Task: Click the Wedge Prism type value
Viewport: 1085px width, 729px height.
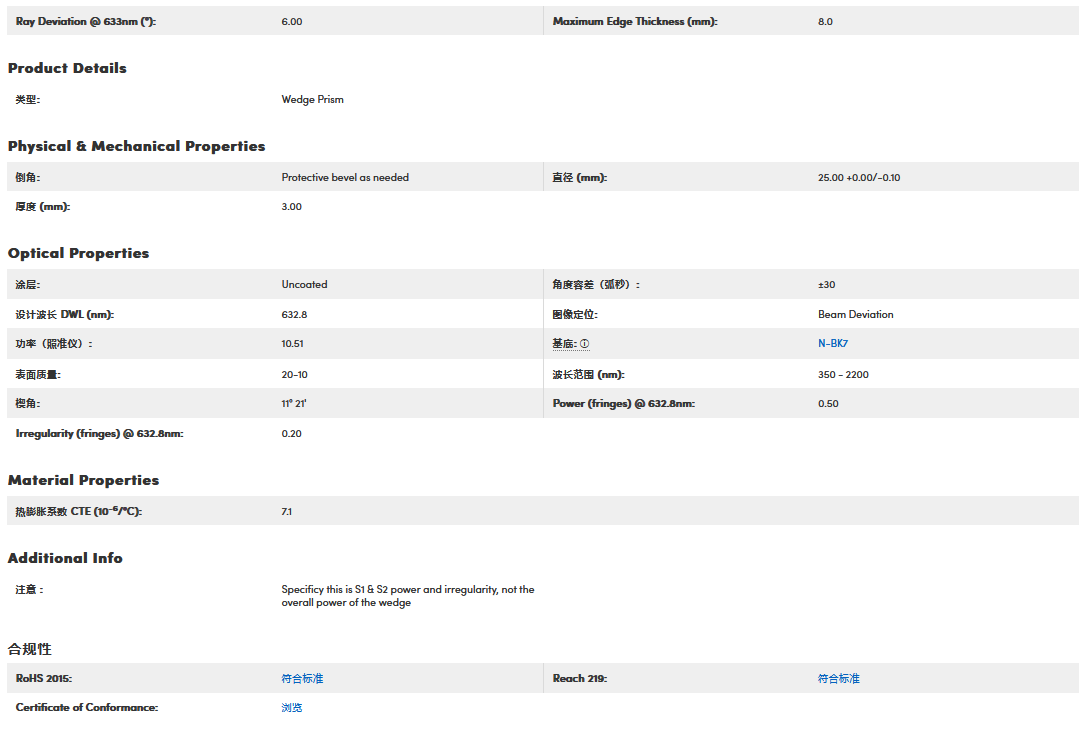Action: (x=312, y=100)
